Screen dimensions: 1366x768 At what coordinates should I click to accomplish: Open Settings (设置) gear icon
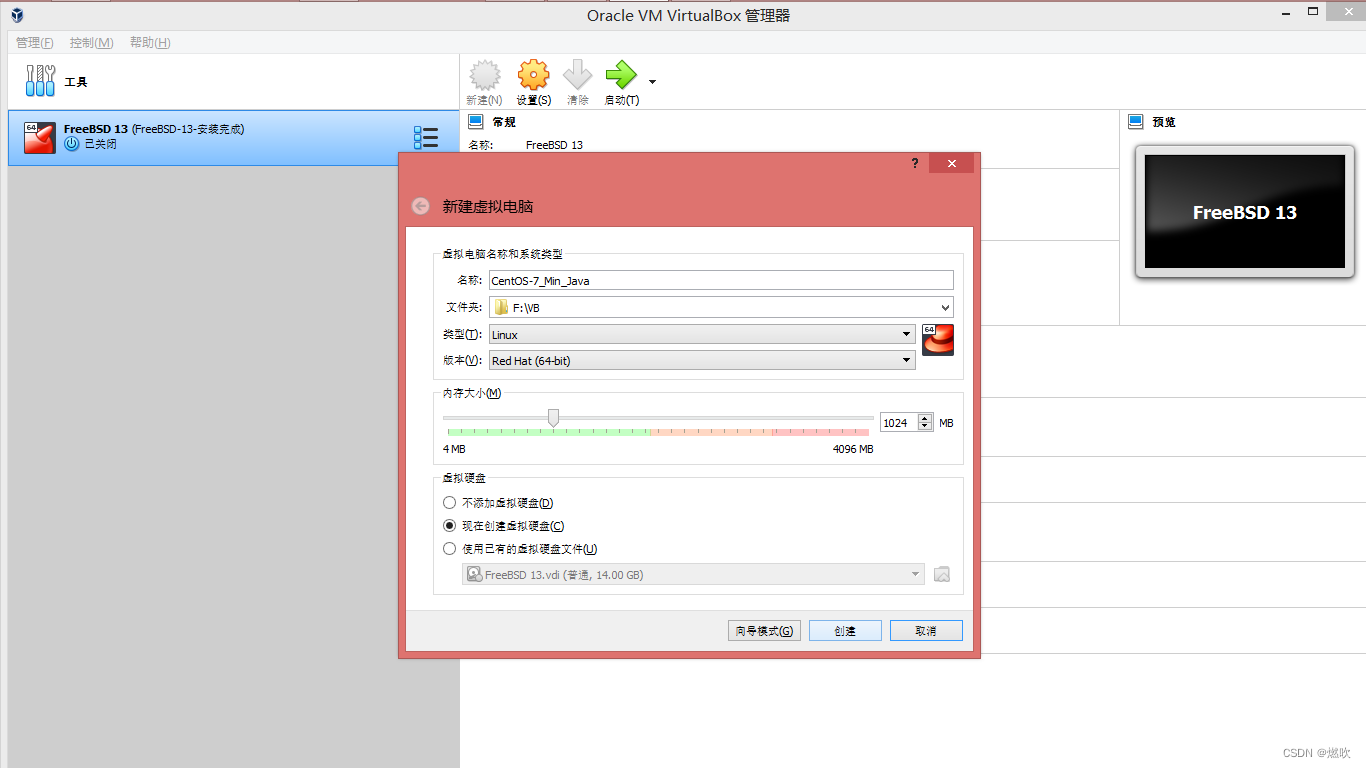[x=533, y=76]
